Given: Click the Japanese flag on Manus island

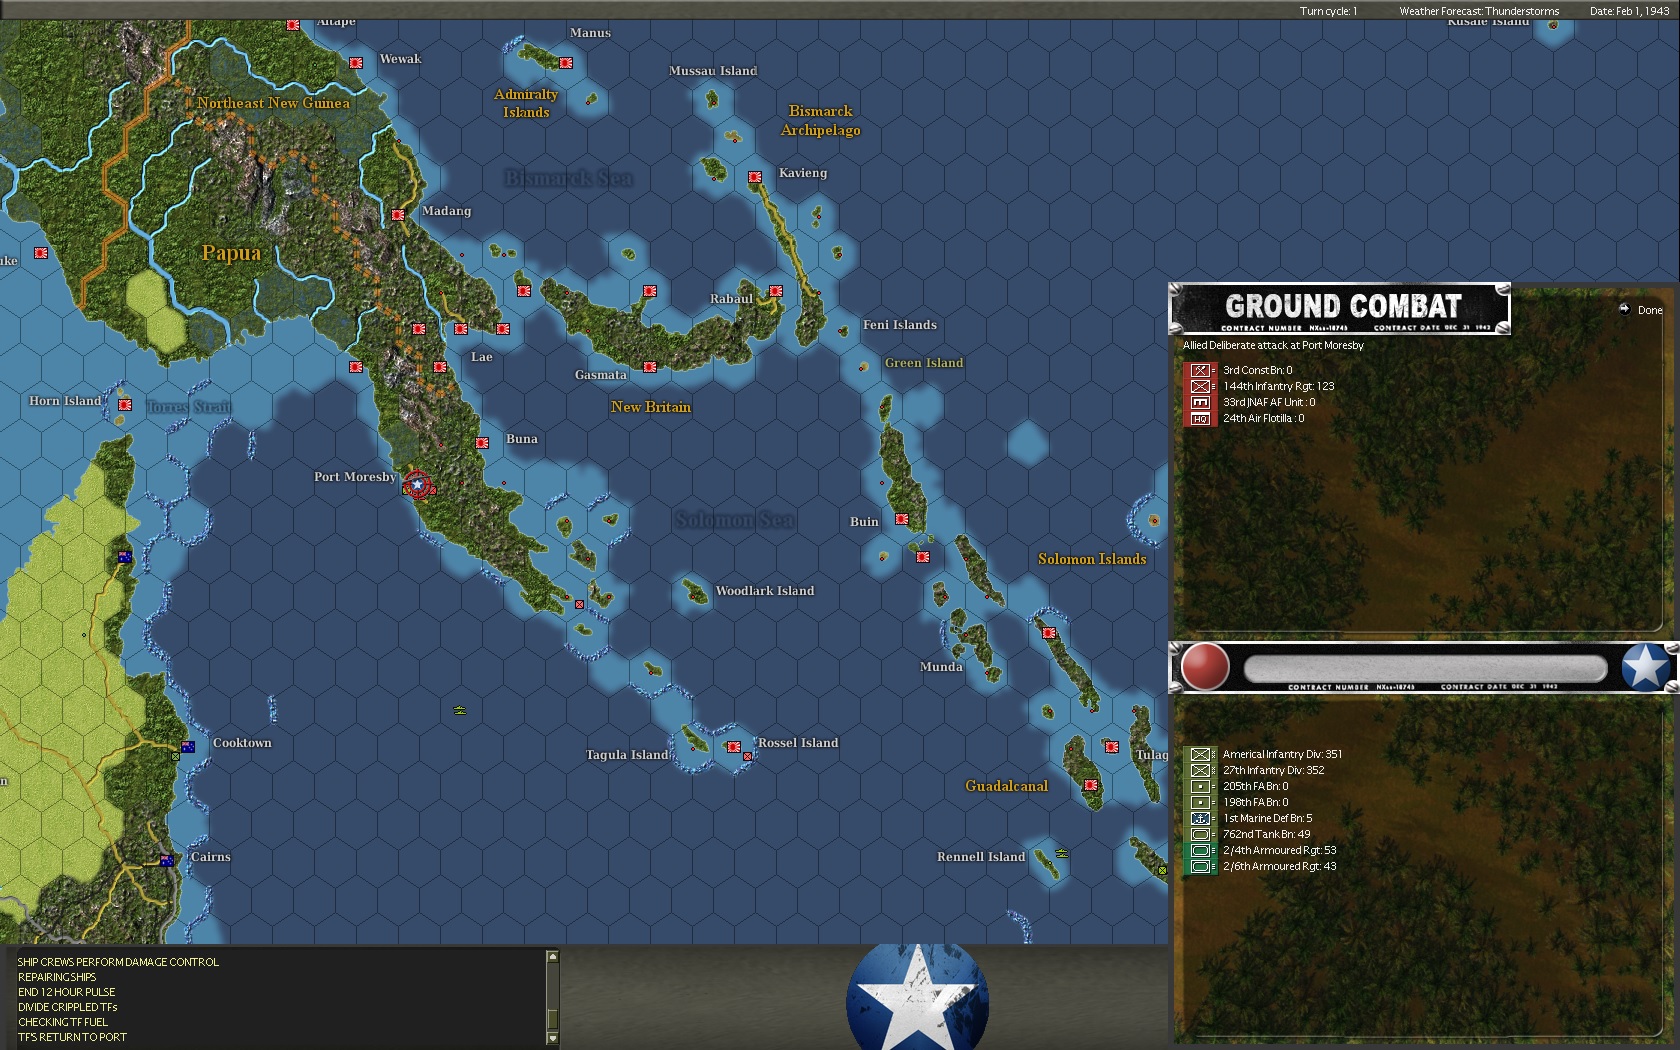Looking at the screenshot, I should 565,62.
